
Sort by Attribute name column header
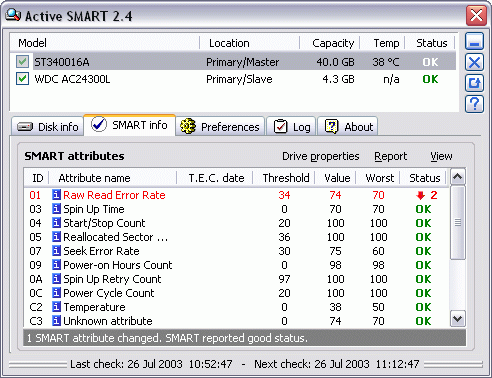tap(113, 178)
